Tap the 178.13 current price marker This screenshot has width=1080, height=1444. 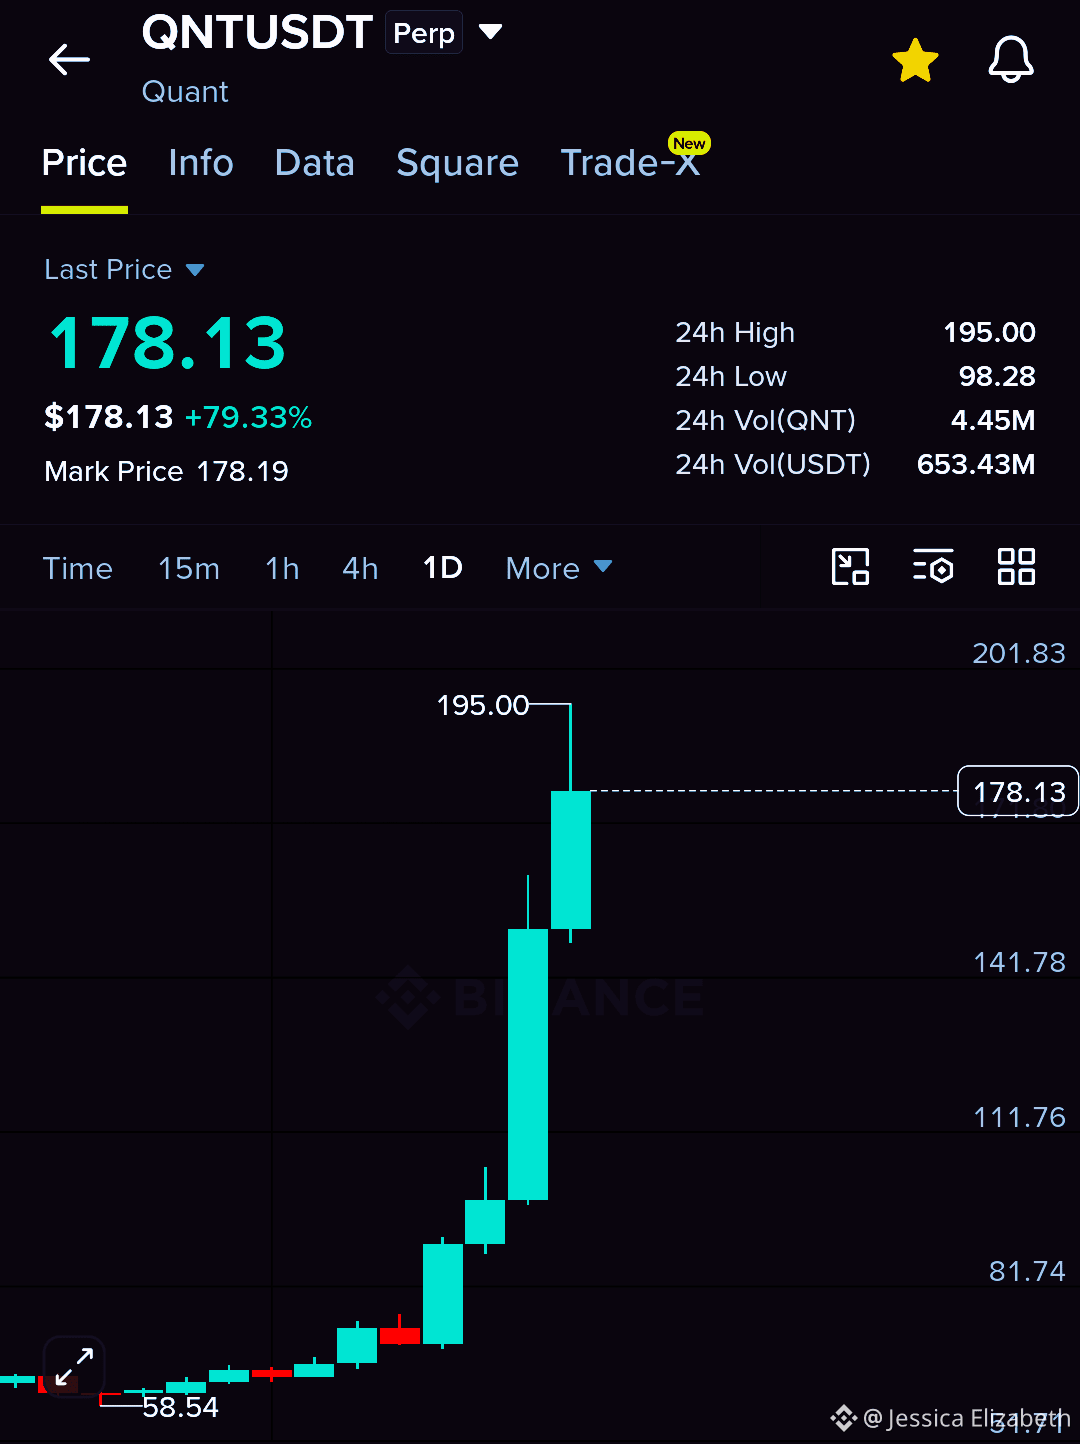click(1018, 791)
